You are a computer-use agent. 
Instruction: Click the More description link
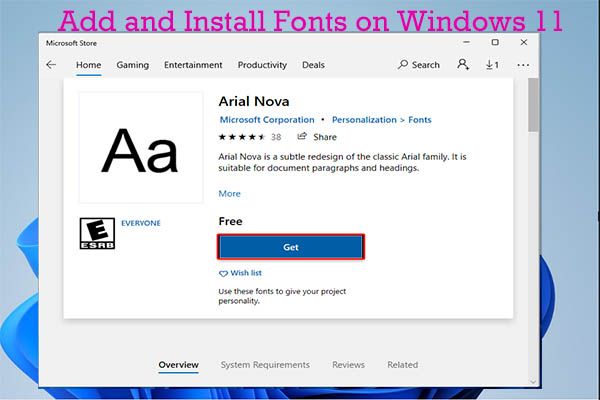(230, 194)
